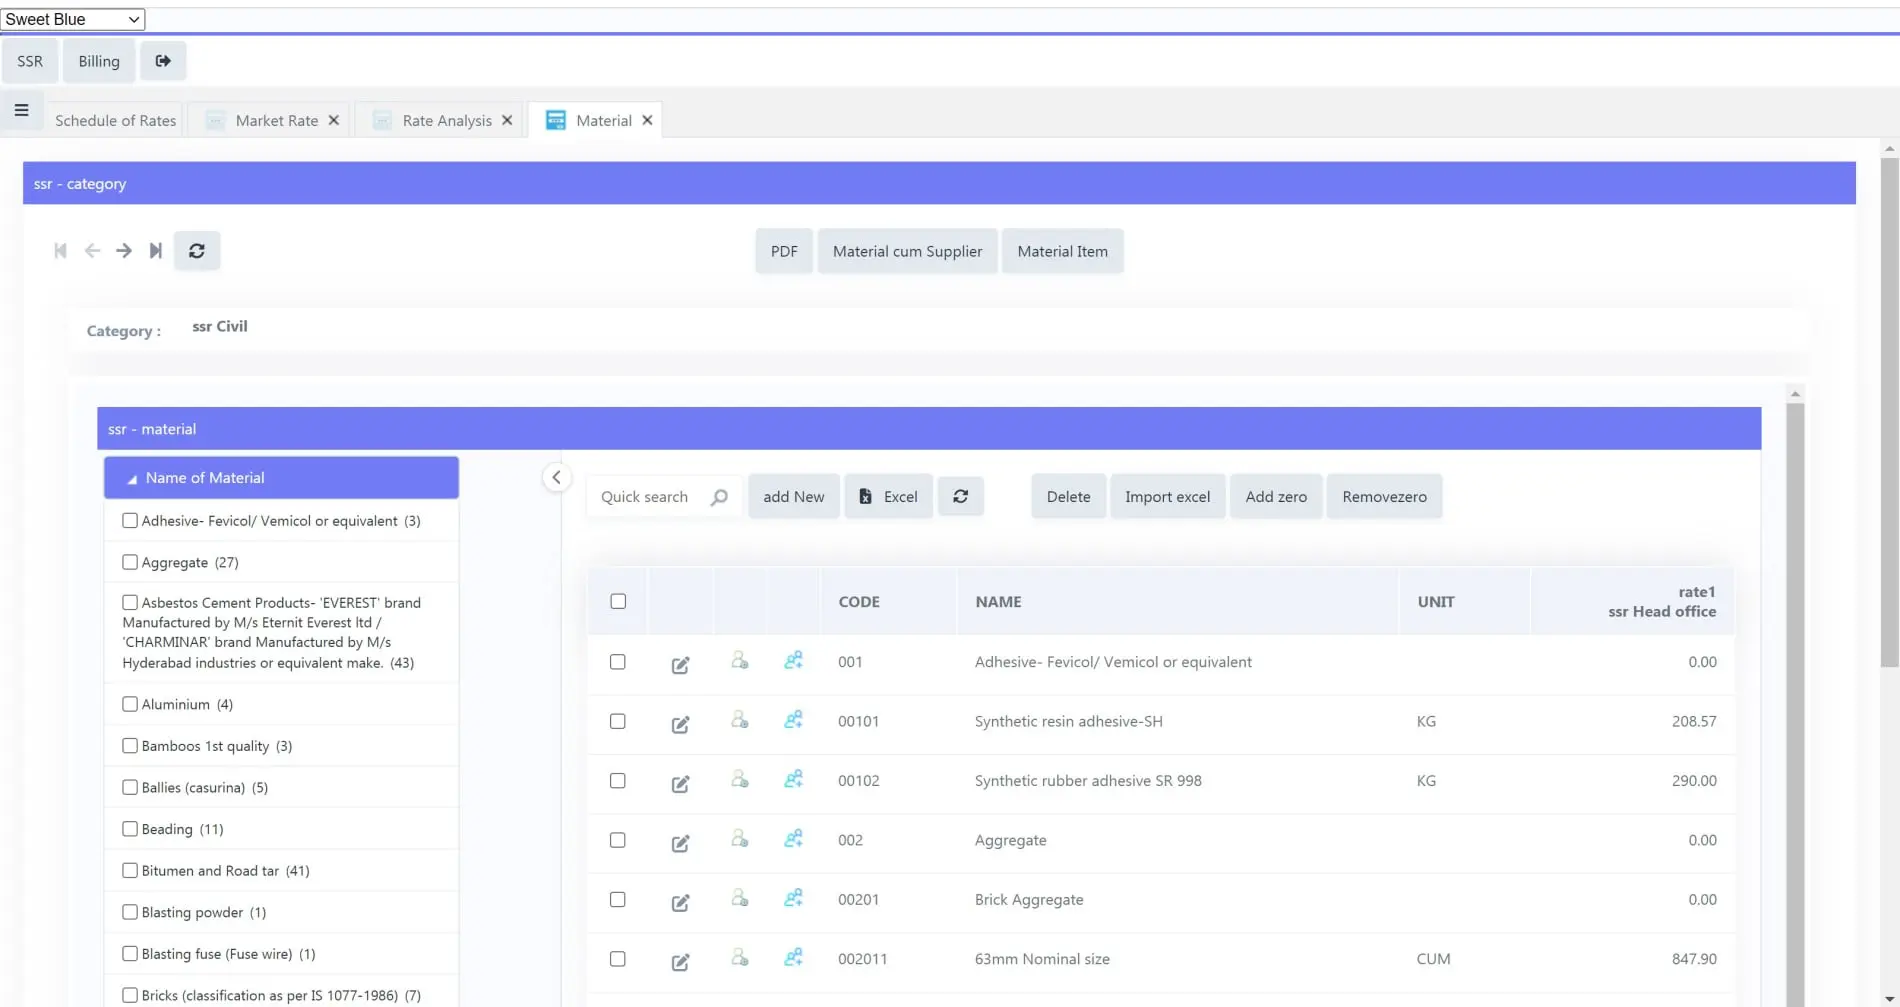Open the hamburger menu icon
The width and height of the screenshot is (1900, 1007).
[21, 110]
